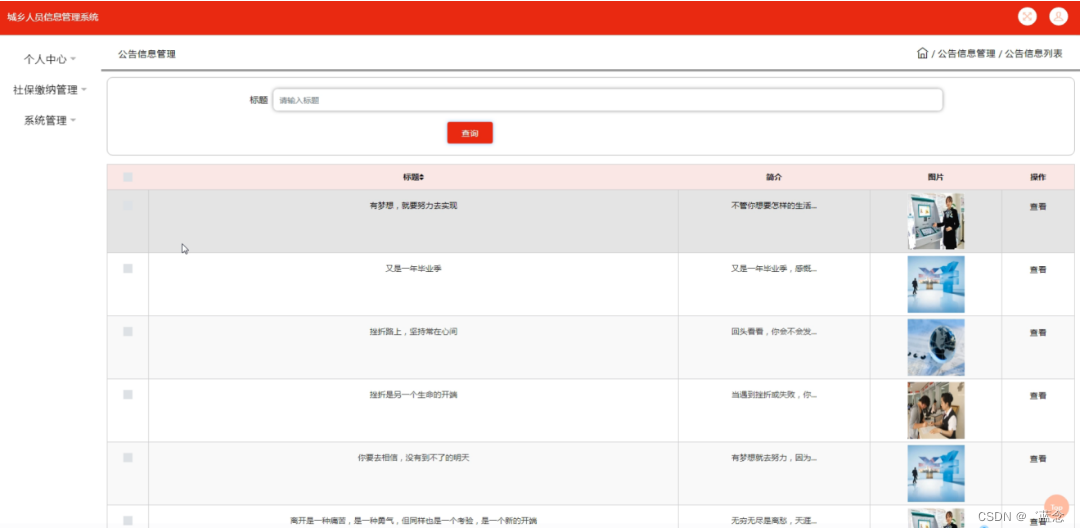This screenshot has width=1080, height=532.
Task: Expand the 个人中心 menu
Action: point(50,59)
